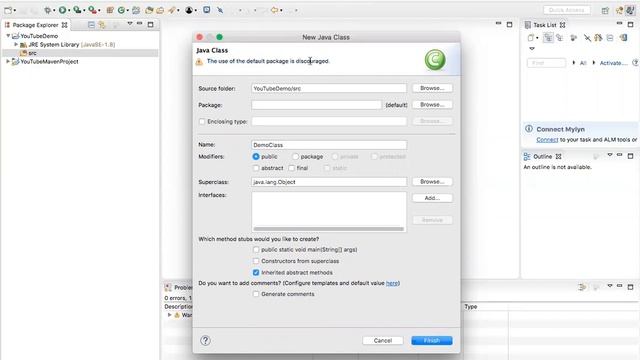Click the Quick Access search field
640x360 pixels.
[x=567, y=10]
